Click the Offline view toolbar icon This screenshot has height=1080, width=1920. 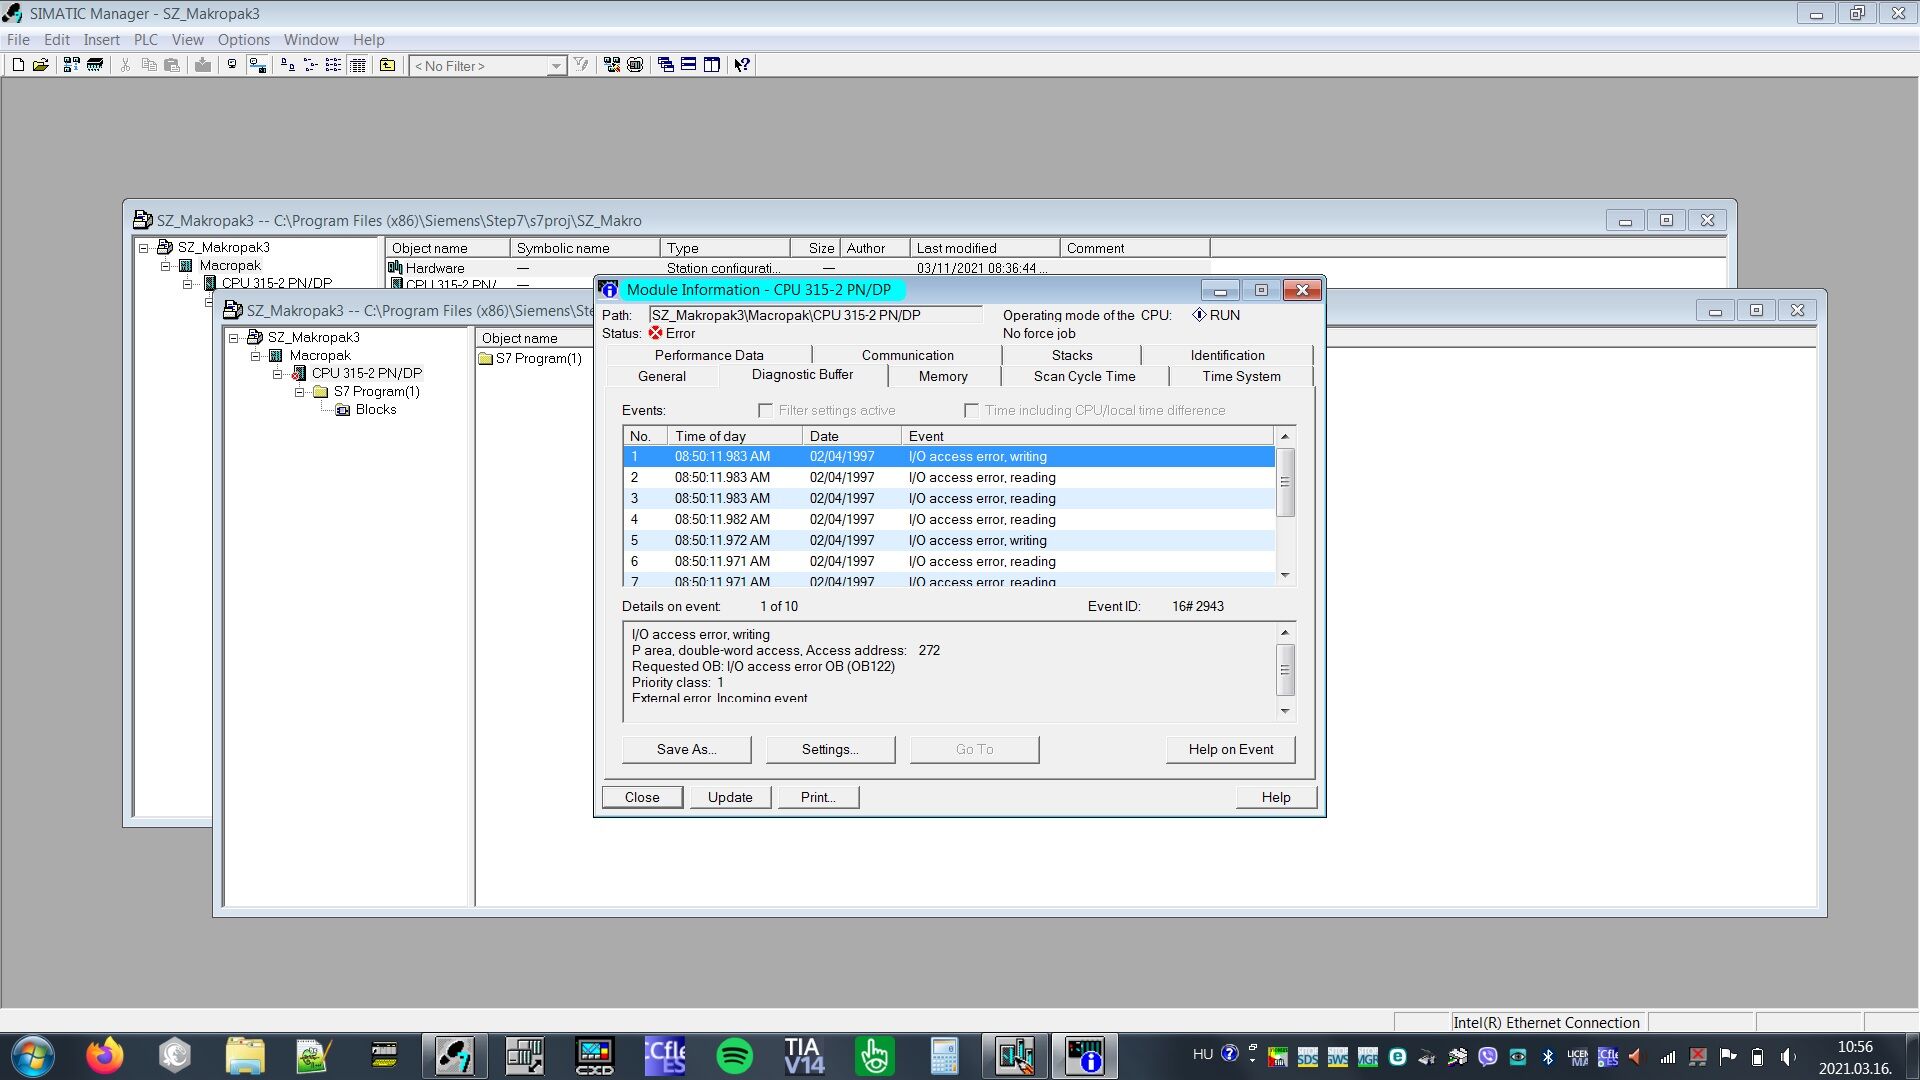pyautogui.click(x=232, y=65)
